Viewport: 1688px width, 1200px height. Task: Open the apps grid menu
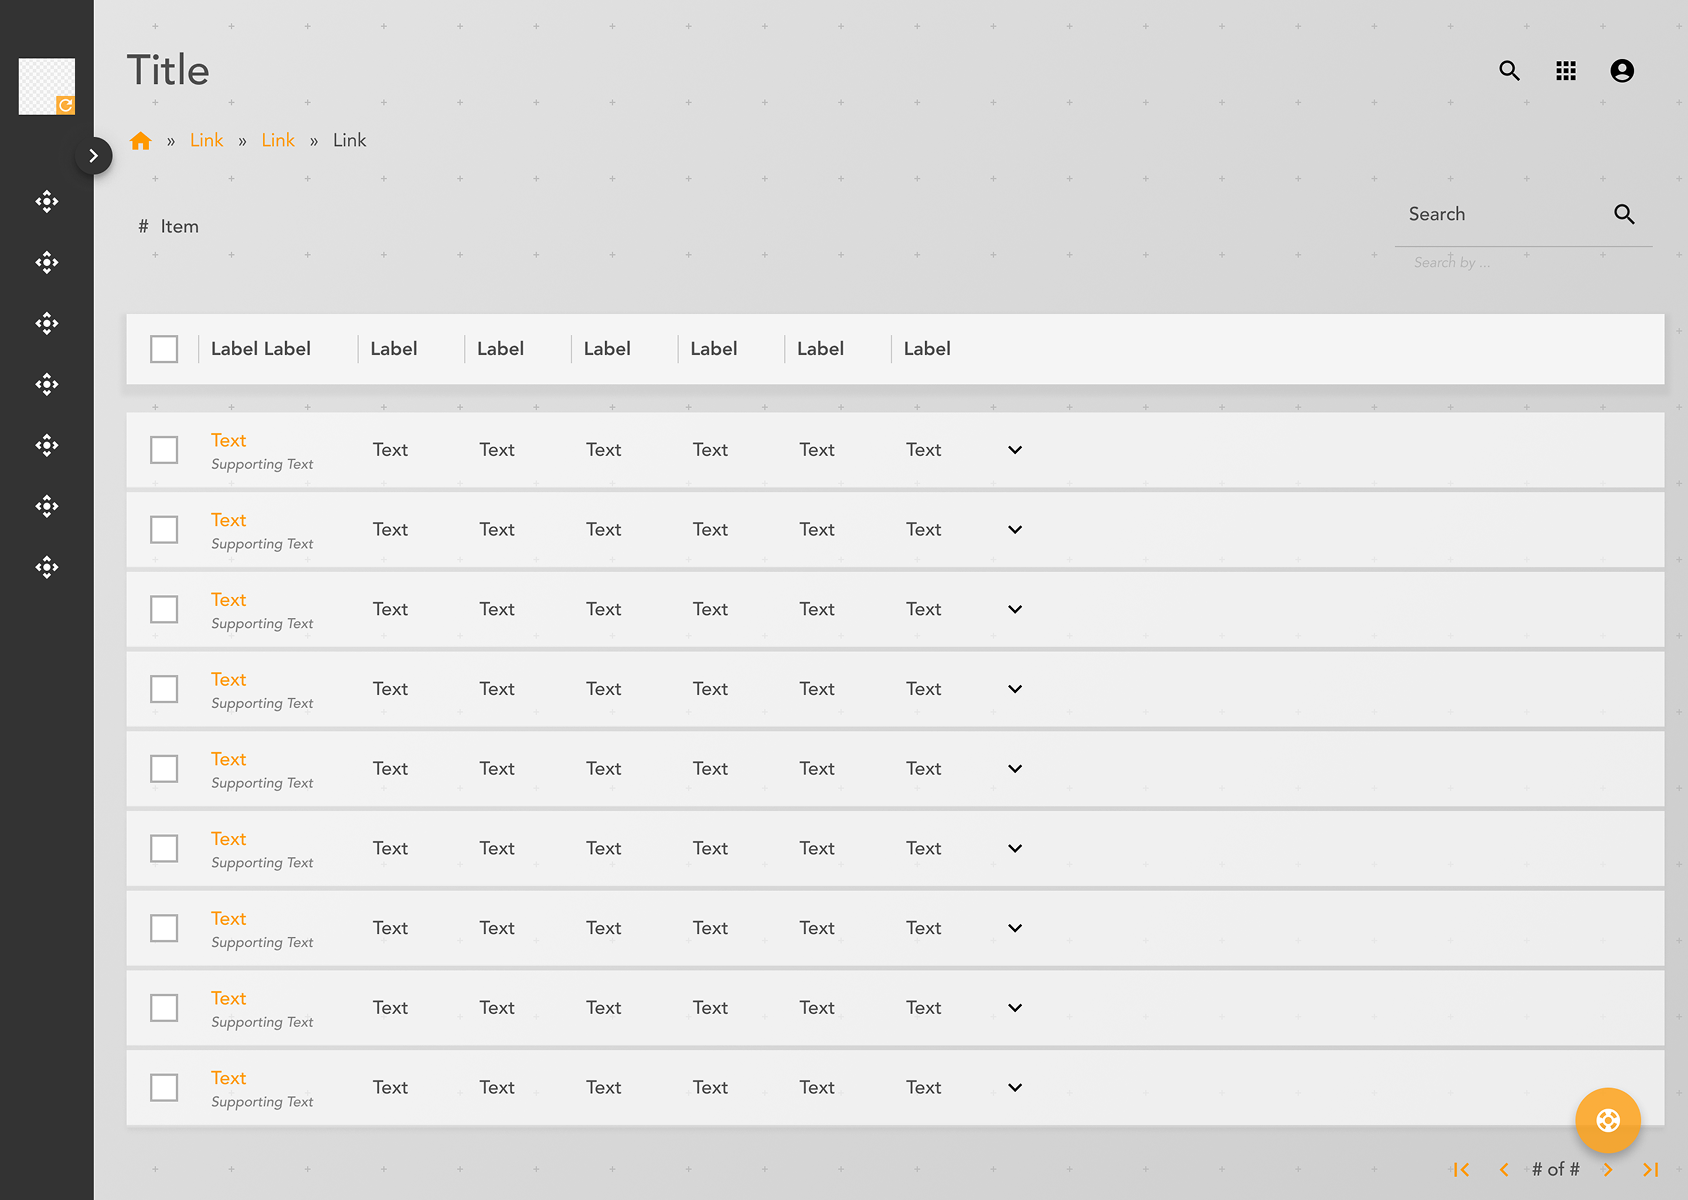(1566, 71)
